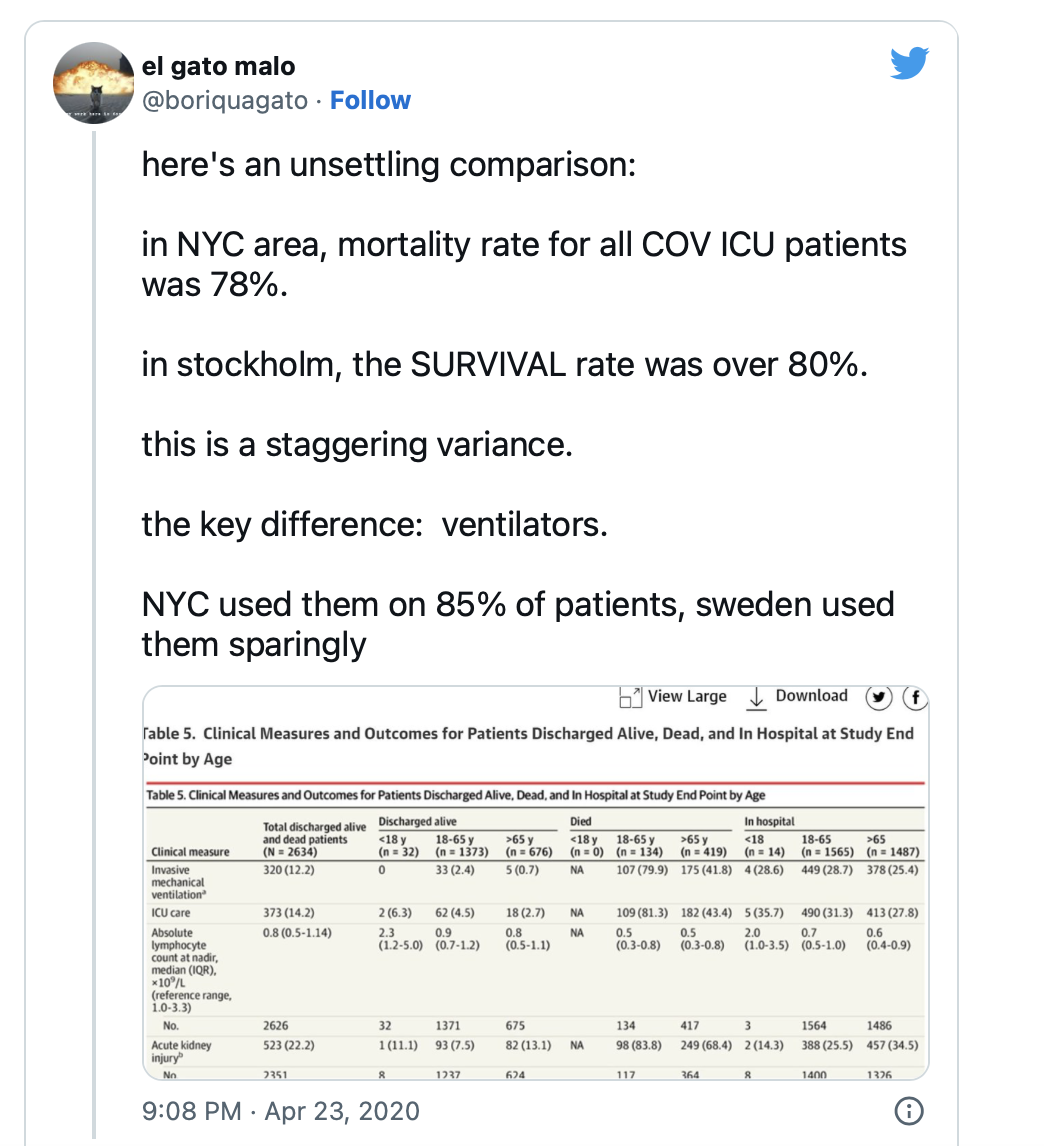Open el gato malo's profile avatar
1044x1146 pixels.
(x=94, y=83)
